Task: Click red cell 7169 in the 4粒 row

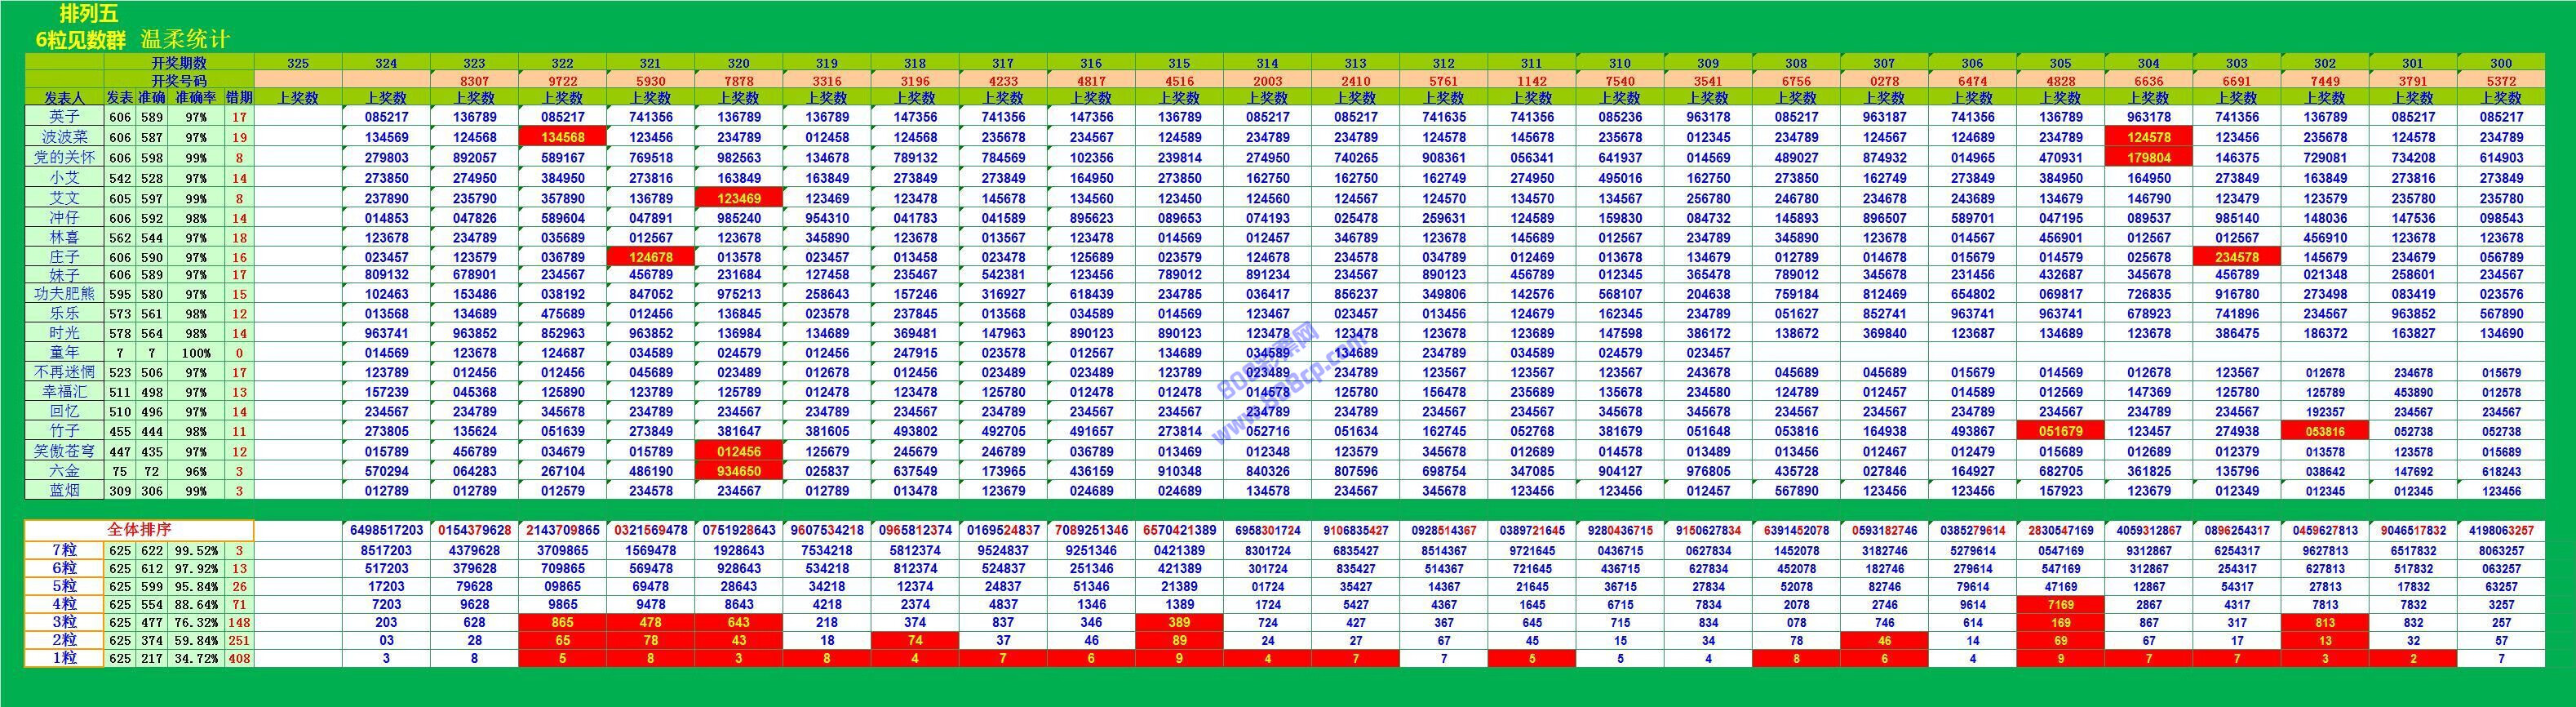Action: (x=2060, y=604)
